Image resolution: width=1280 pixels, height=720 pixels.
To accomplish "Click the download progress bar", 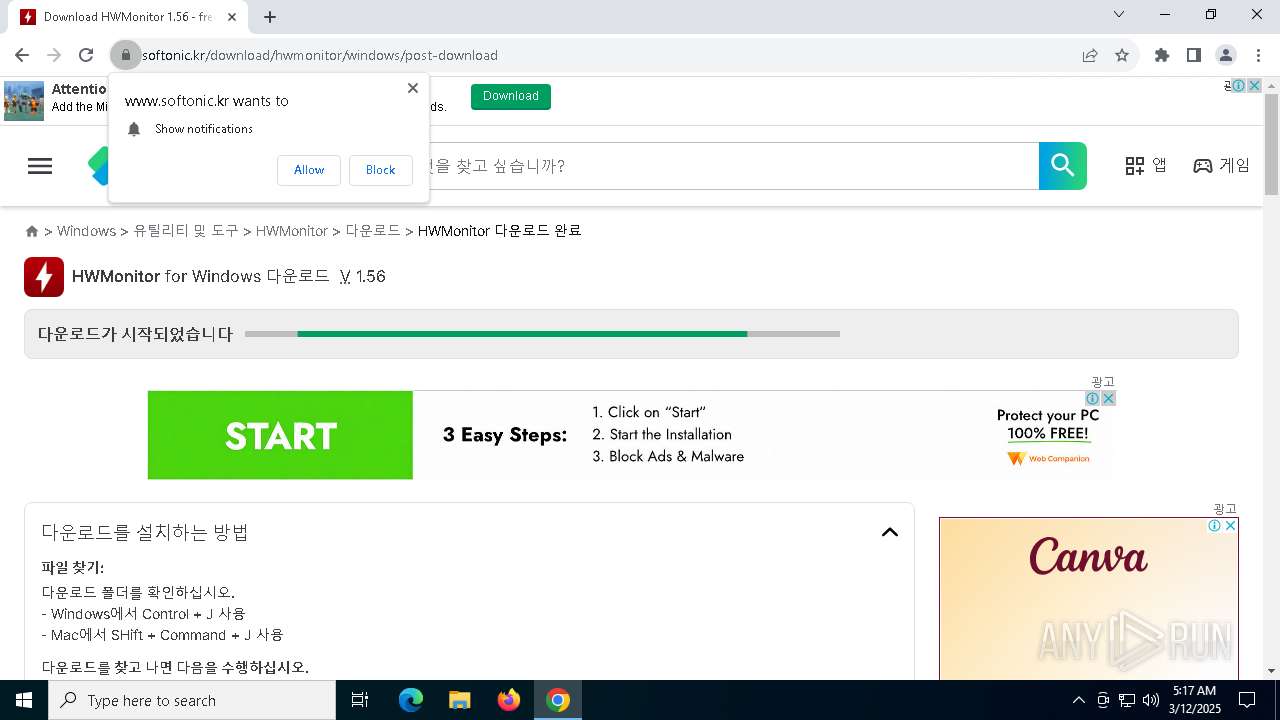I will pyautogui.click(x=542, y=334).
